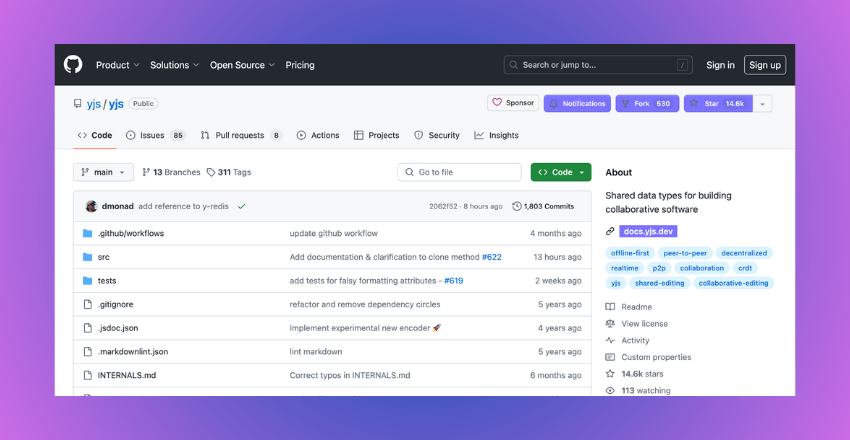
Task: Click the GitHub Octocat logo
Action: [73, 64]
